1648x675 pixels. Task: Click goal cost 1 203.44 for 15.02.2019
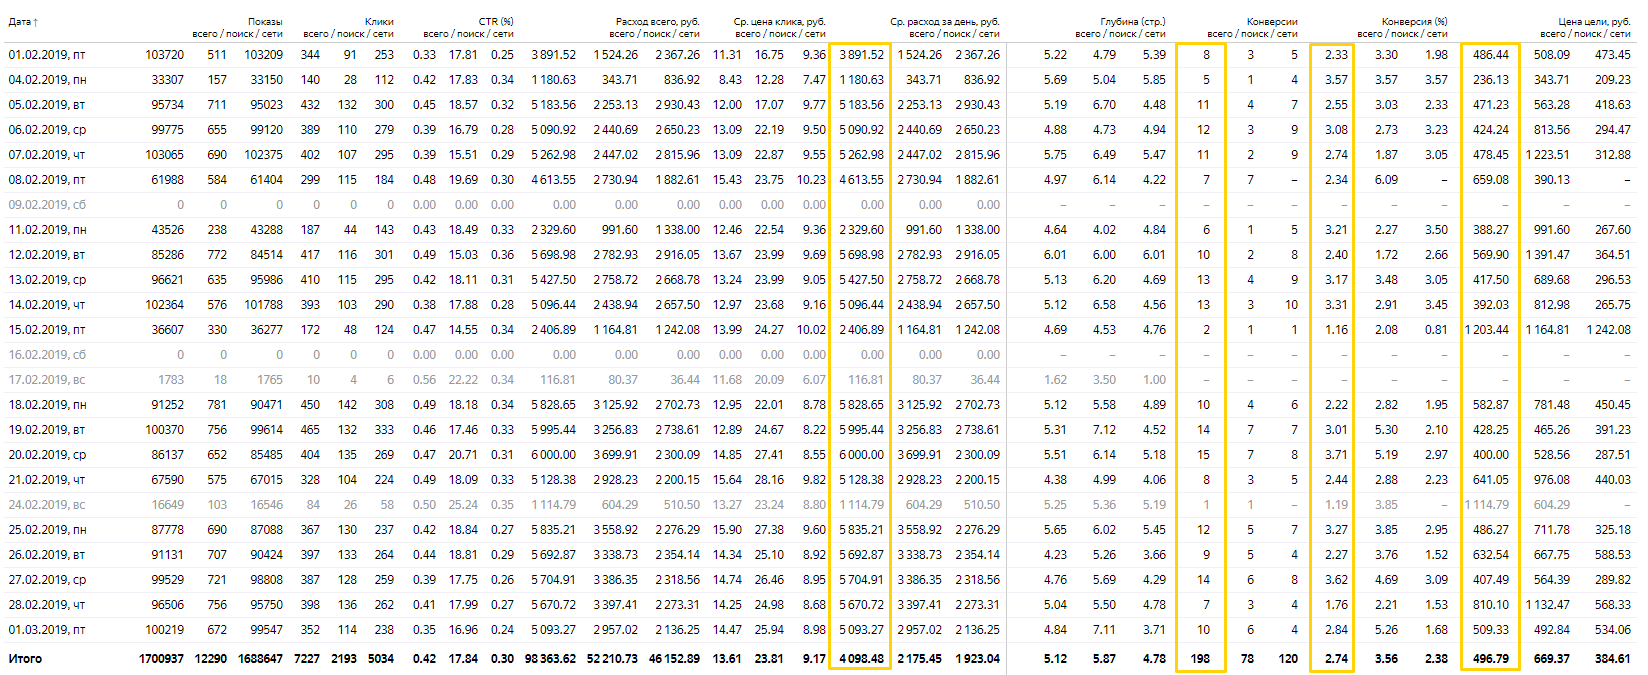(x=1487, y=330)
